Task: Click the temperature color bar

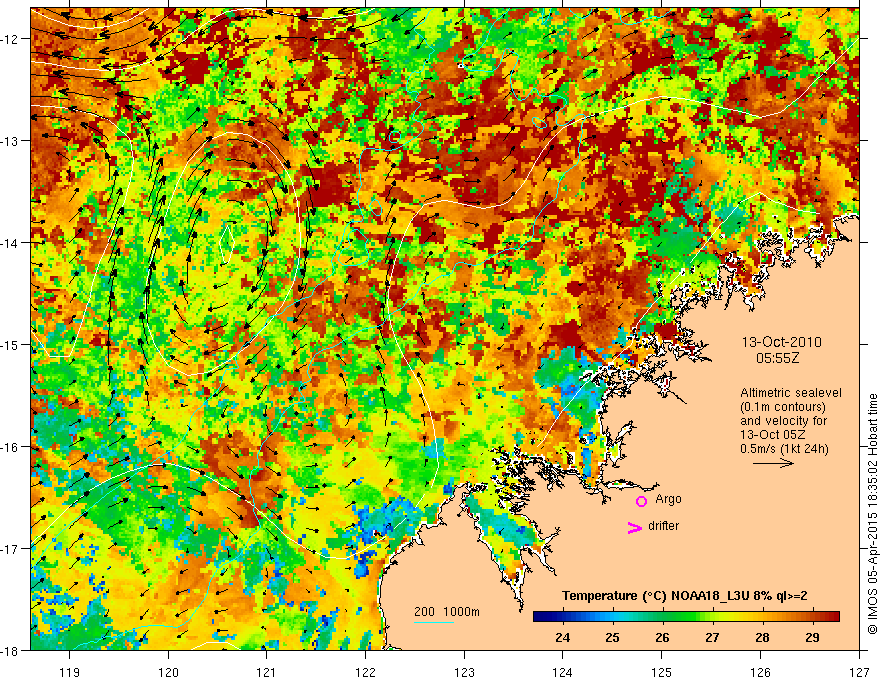Action: point(686,616)
